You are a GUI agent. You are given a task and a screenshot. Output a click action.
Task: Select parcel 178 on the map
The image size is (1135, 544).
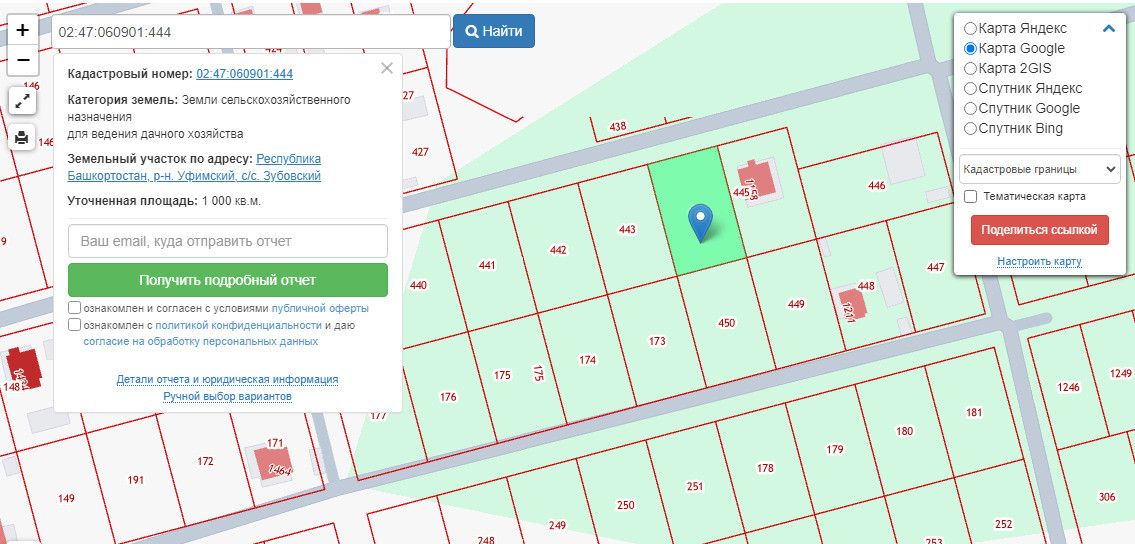765,468
